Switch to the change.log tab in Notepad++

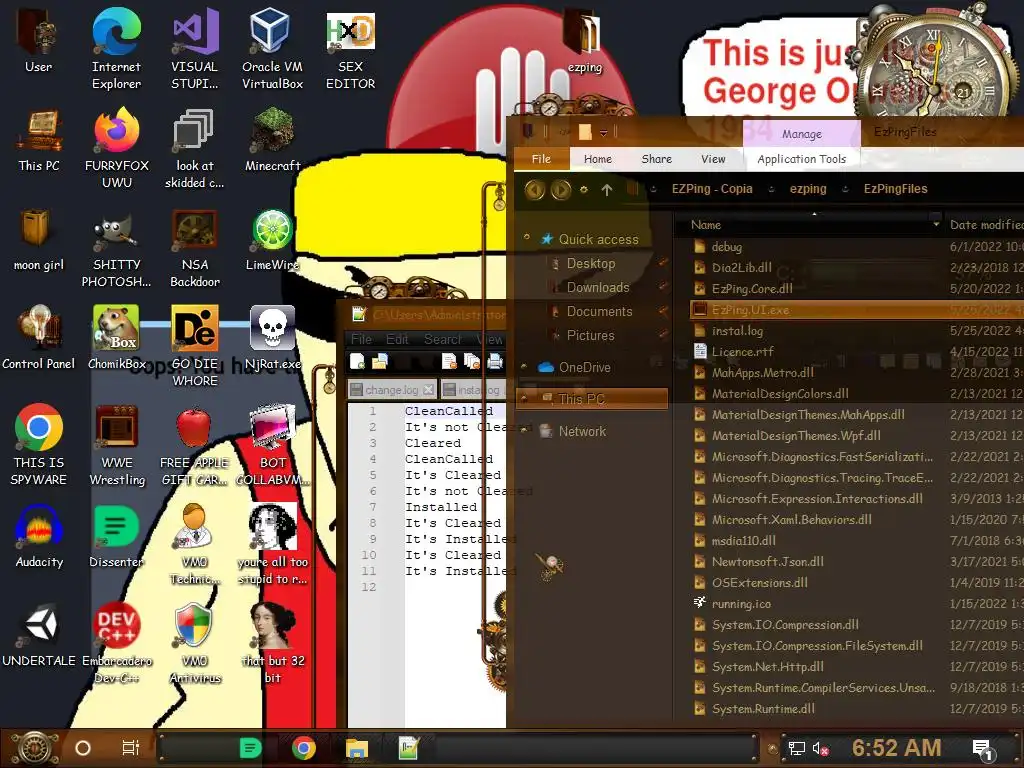(391, 390)
